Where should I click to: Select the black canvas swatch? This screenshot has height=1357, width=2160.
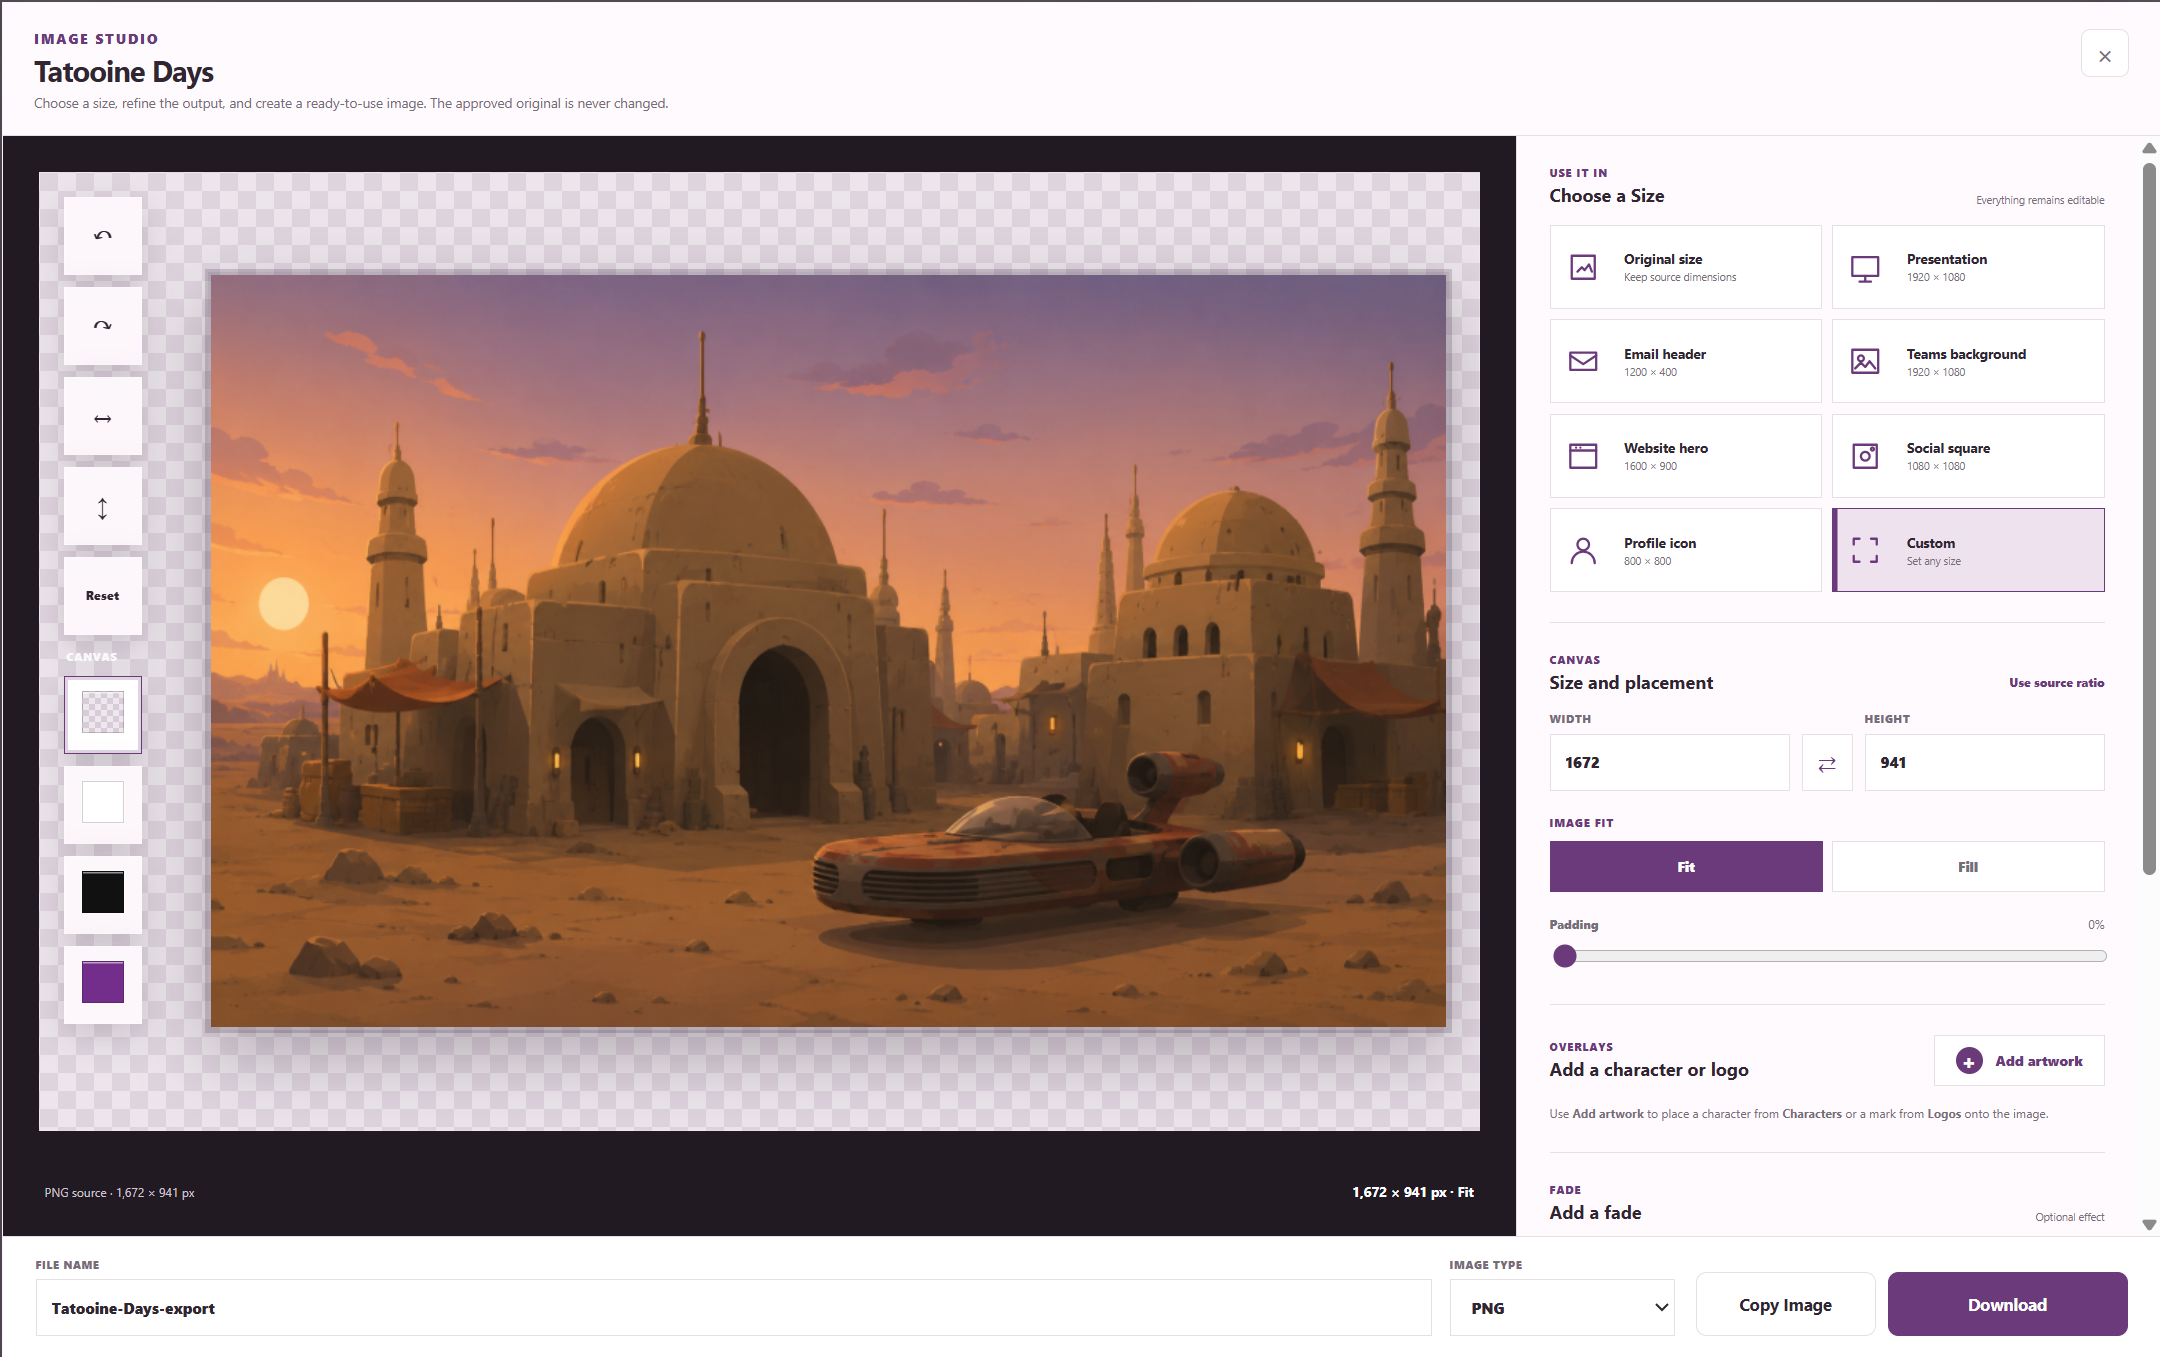click(x=103, y=893)
